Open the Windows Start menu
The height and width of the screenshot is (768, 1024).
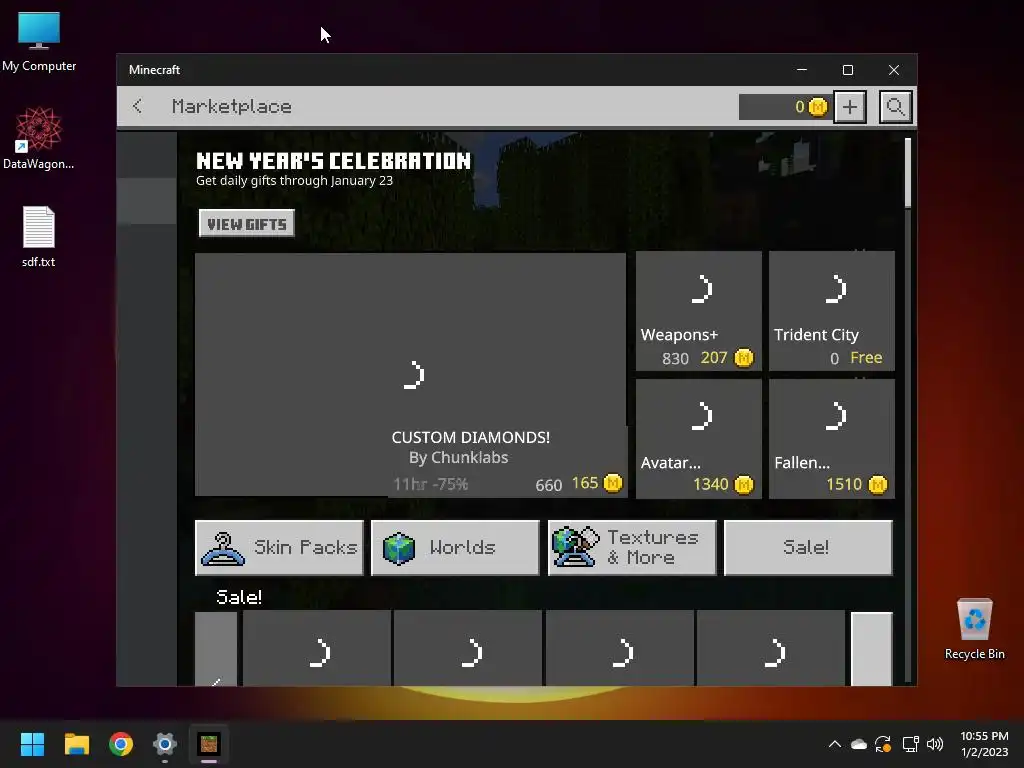click(x=32, y=744)
